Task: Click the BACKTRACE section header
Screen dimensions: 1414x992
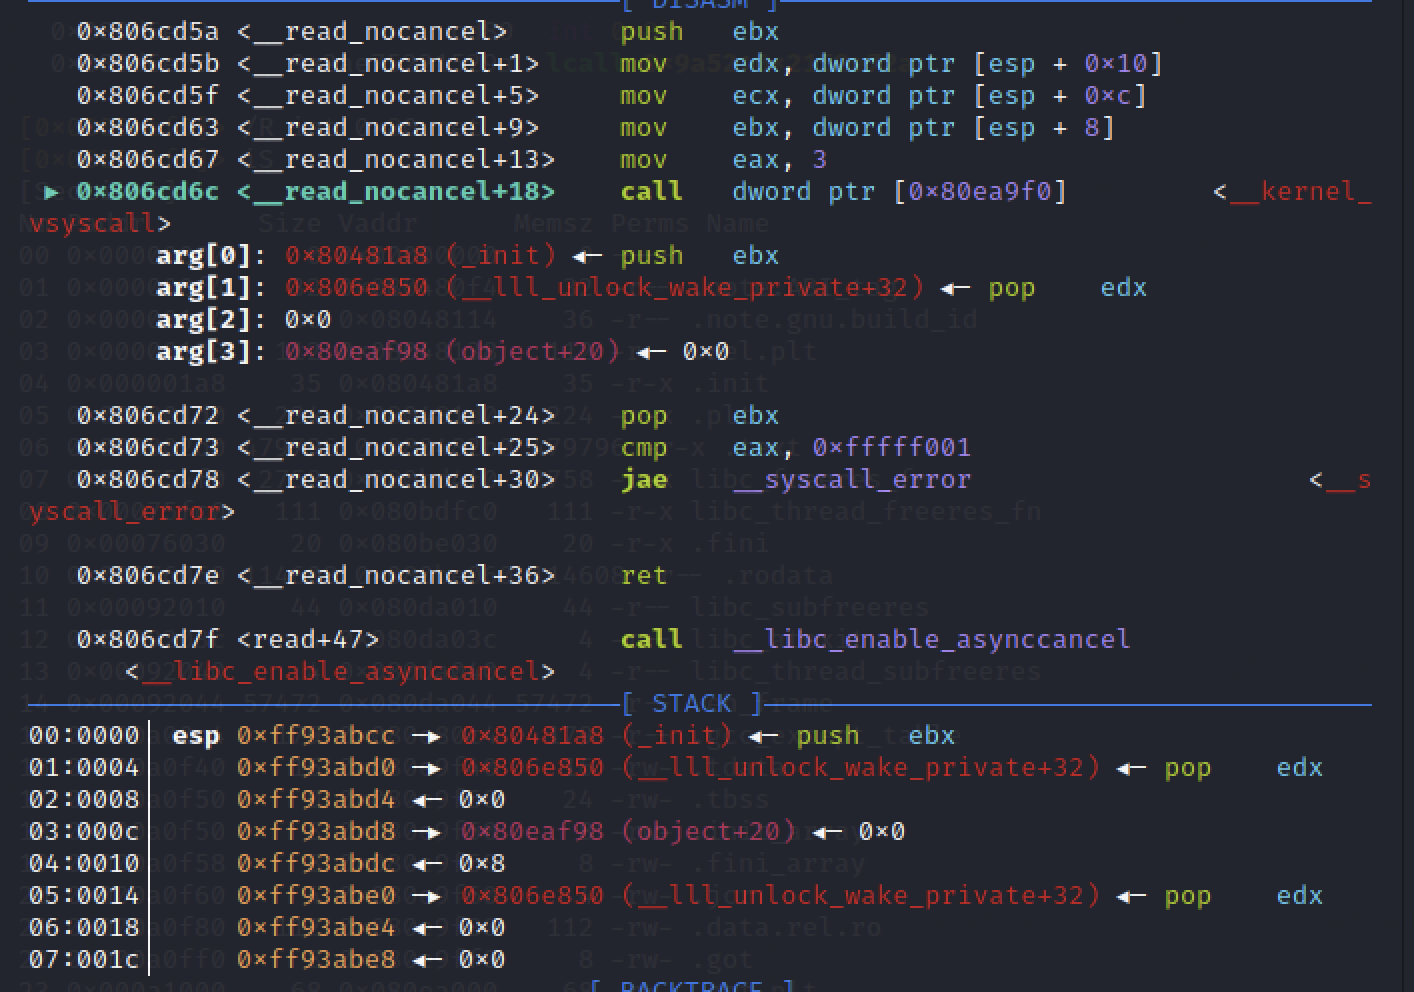Action: [692, 985]
